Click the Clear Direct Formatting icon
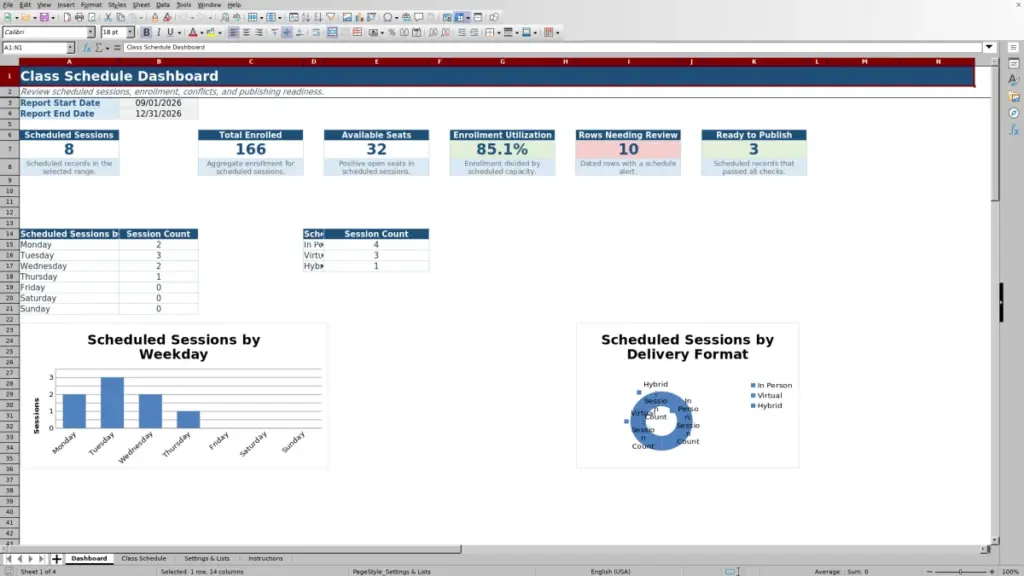1024x576 pixels. (167, 17)
